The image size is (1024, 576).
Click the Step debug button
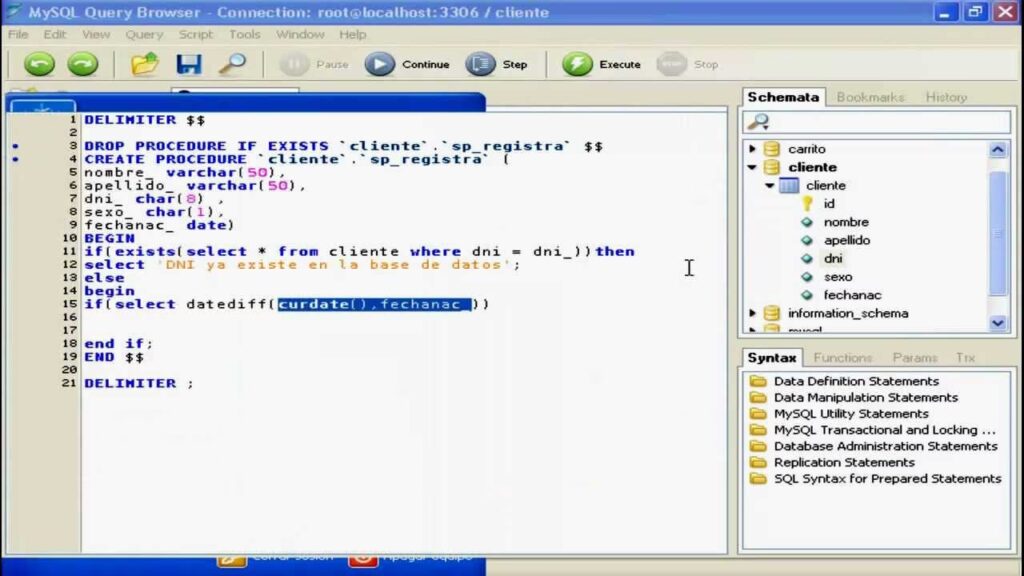[x=497, y=65]
